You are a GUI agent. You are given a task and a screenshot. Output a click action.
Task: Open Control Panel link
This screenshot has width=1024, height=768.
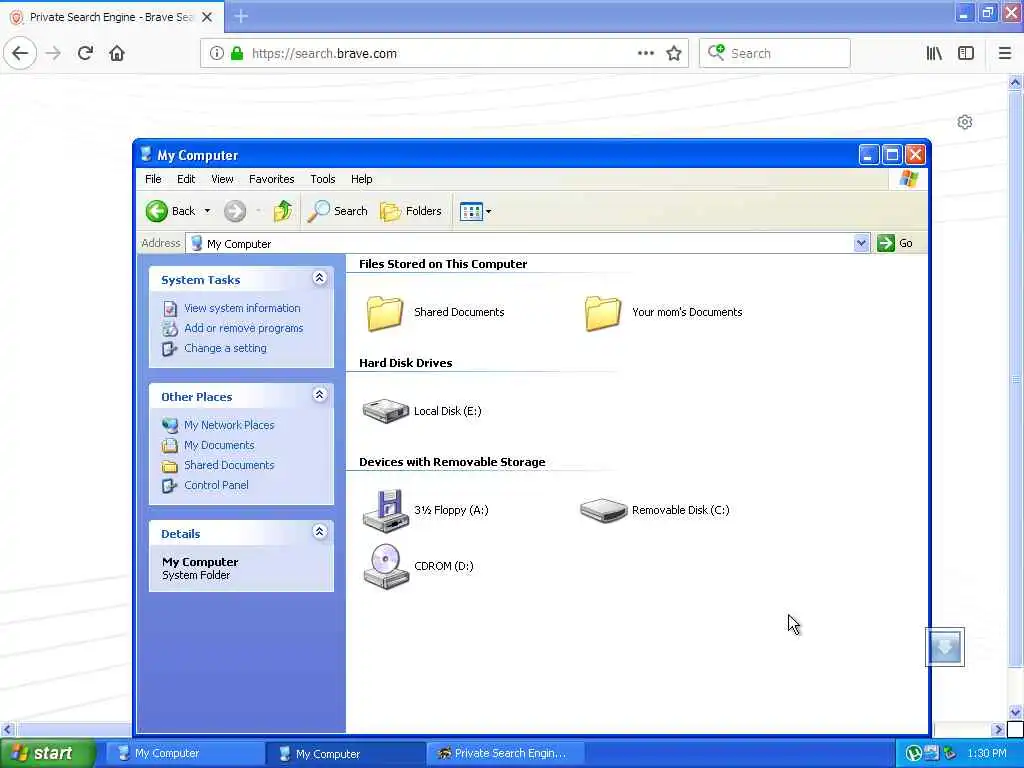(216, 485)
